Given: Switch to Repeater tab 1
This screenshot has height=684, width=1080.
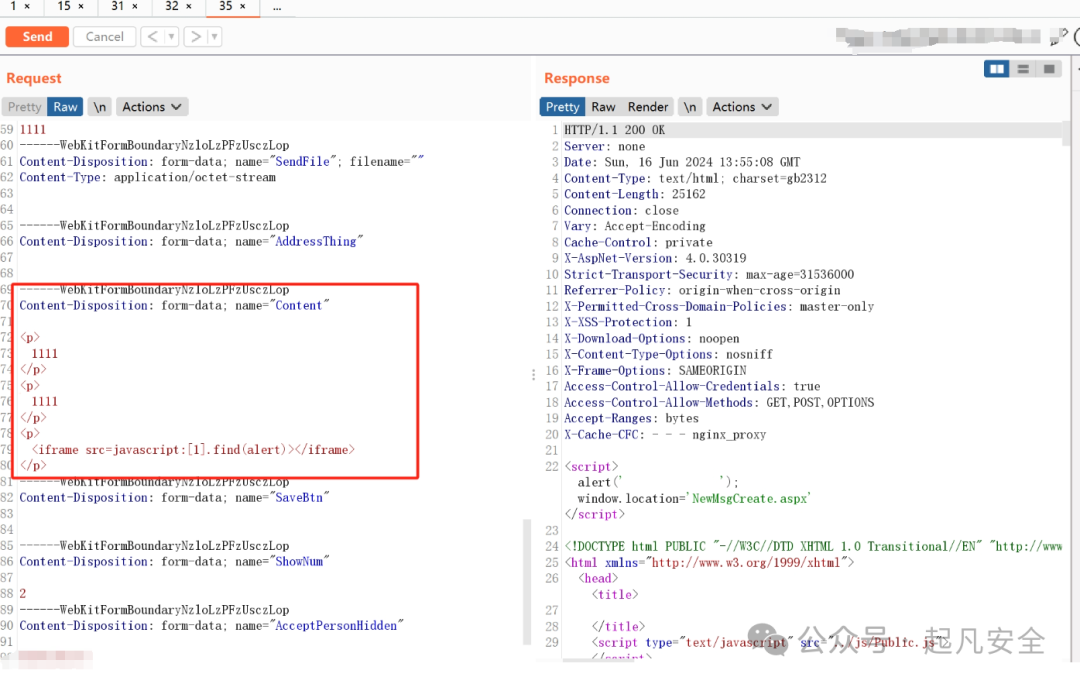Looking at the screenshot, I should point(12,6).
